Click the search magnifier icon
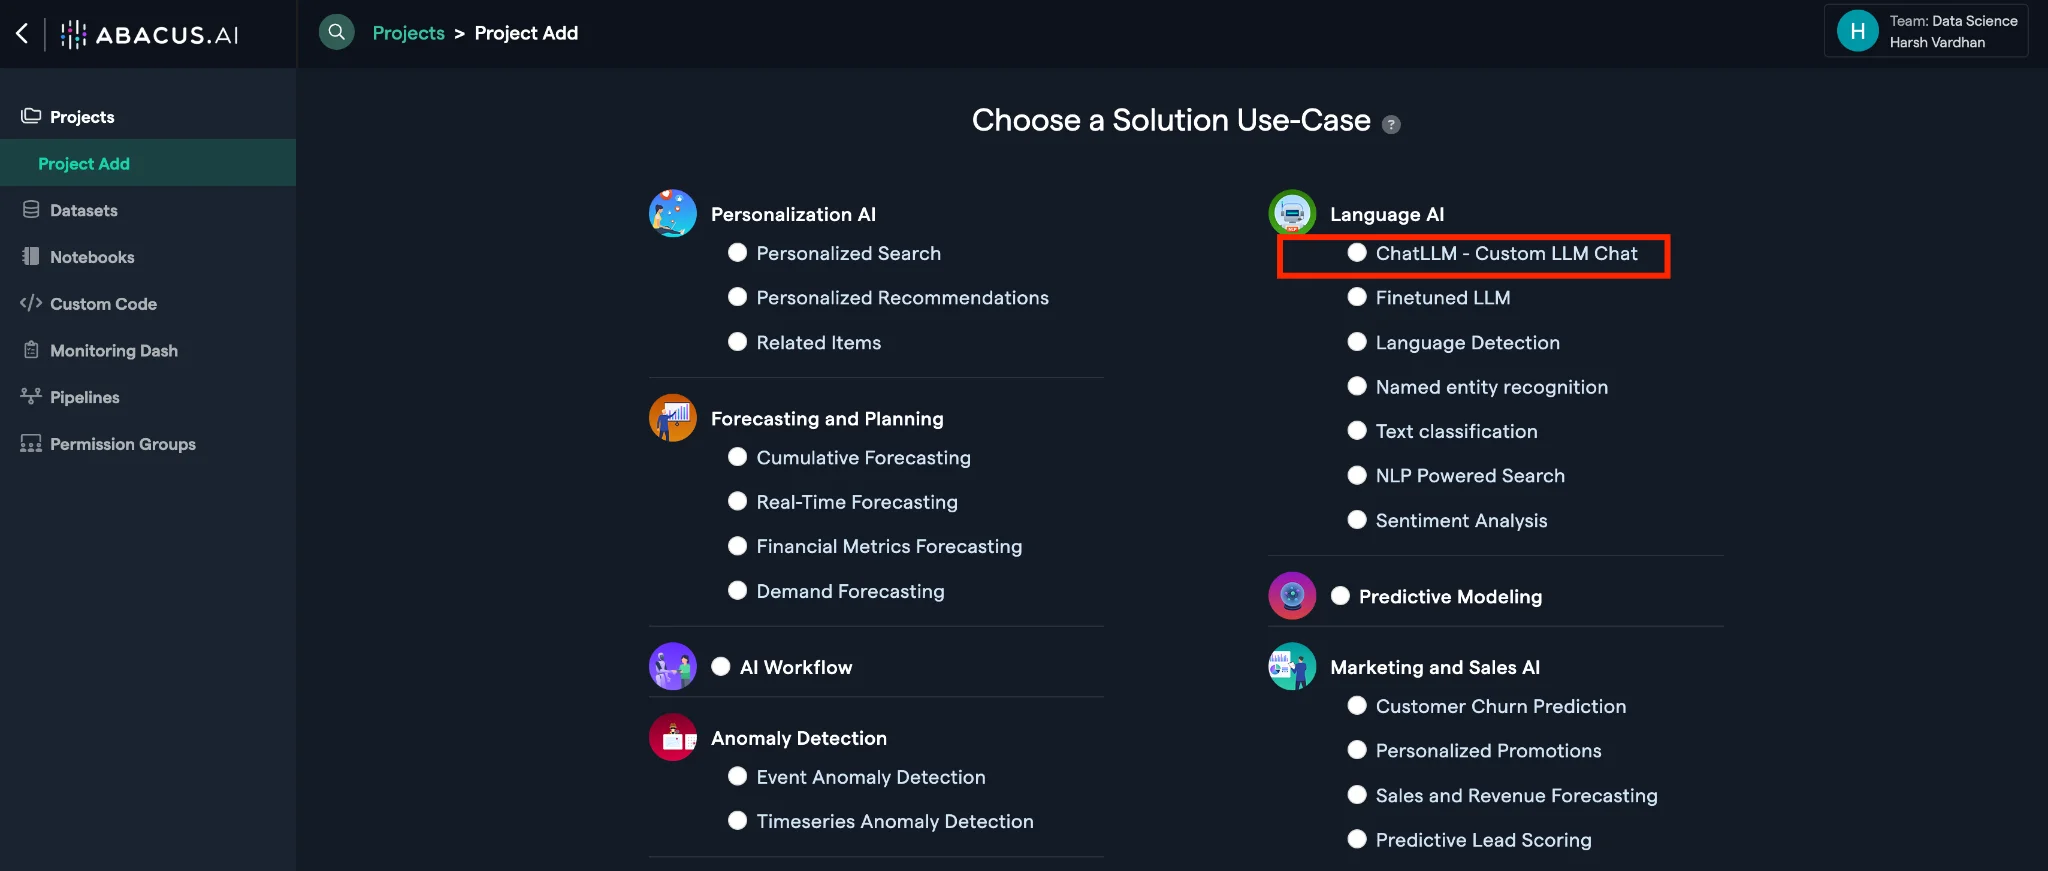The image size is (2048, 871). (337, 32)
